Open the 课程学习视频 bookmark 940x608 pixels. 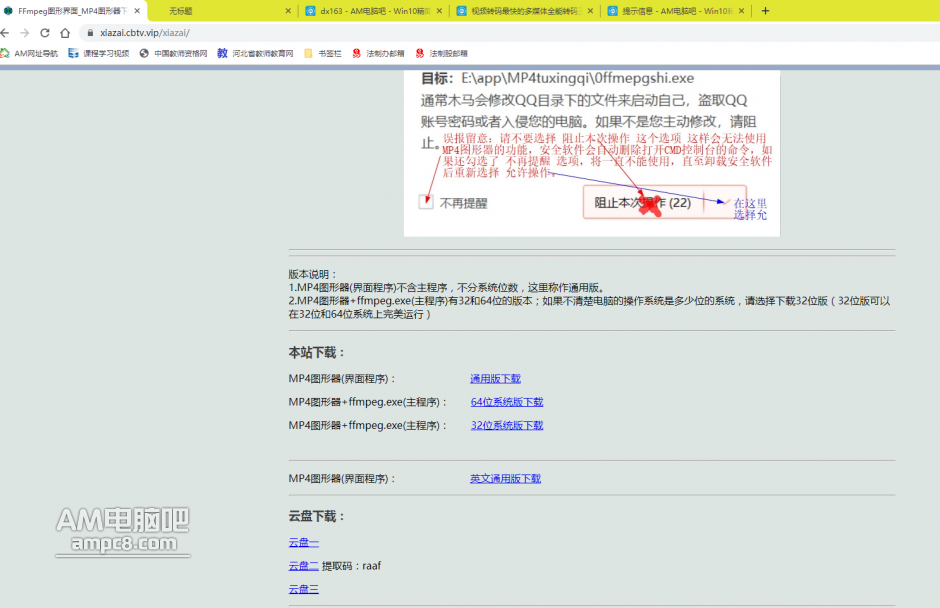(98, 53)
